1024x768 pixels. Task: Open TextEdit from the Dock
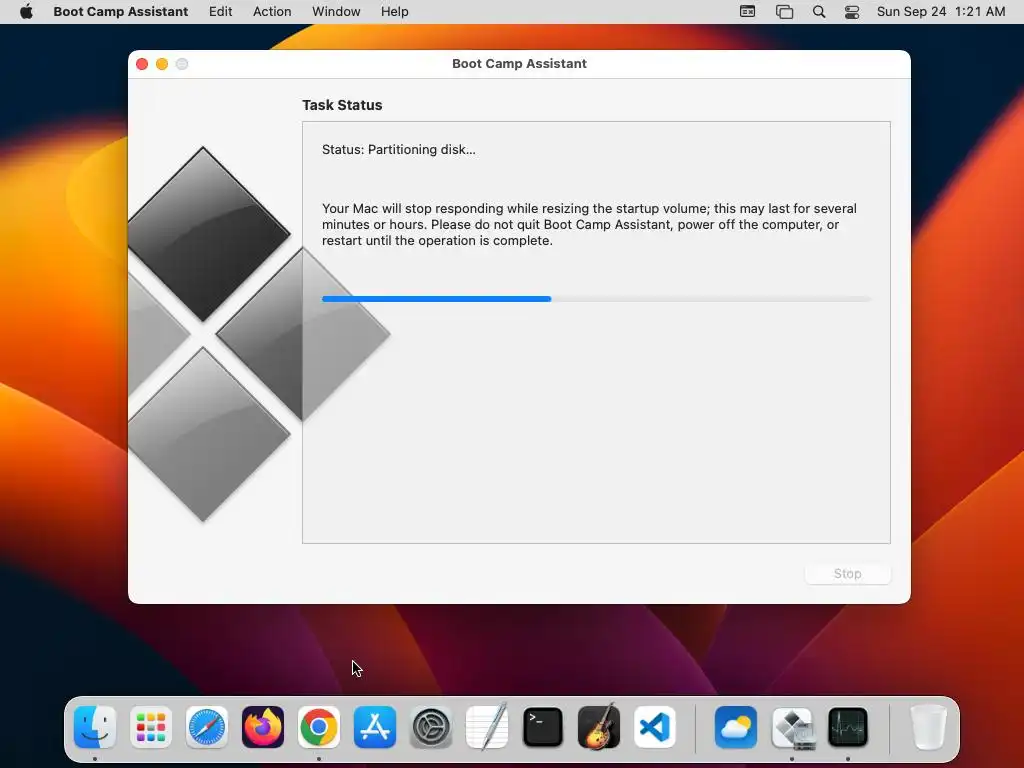click(x=487, y=727)
